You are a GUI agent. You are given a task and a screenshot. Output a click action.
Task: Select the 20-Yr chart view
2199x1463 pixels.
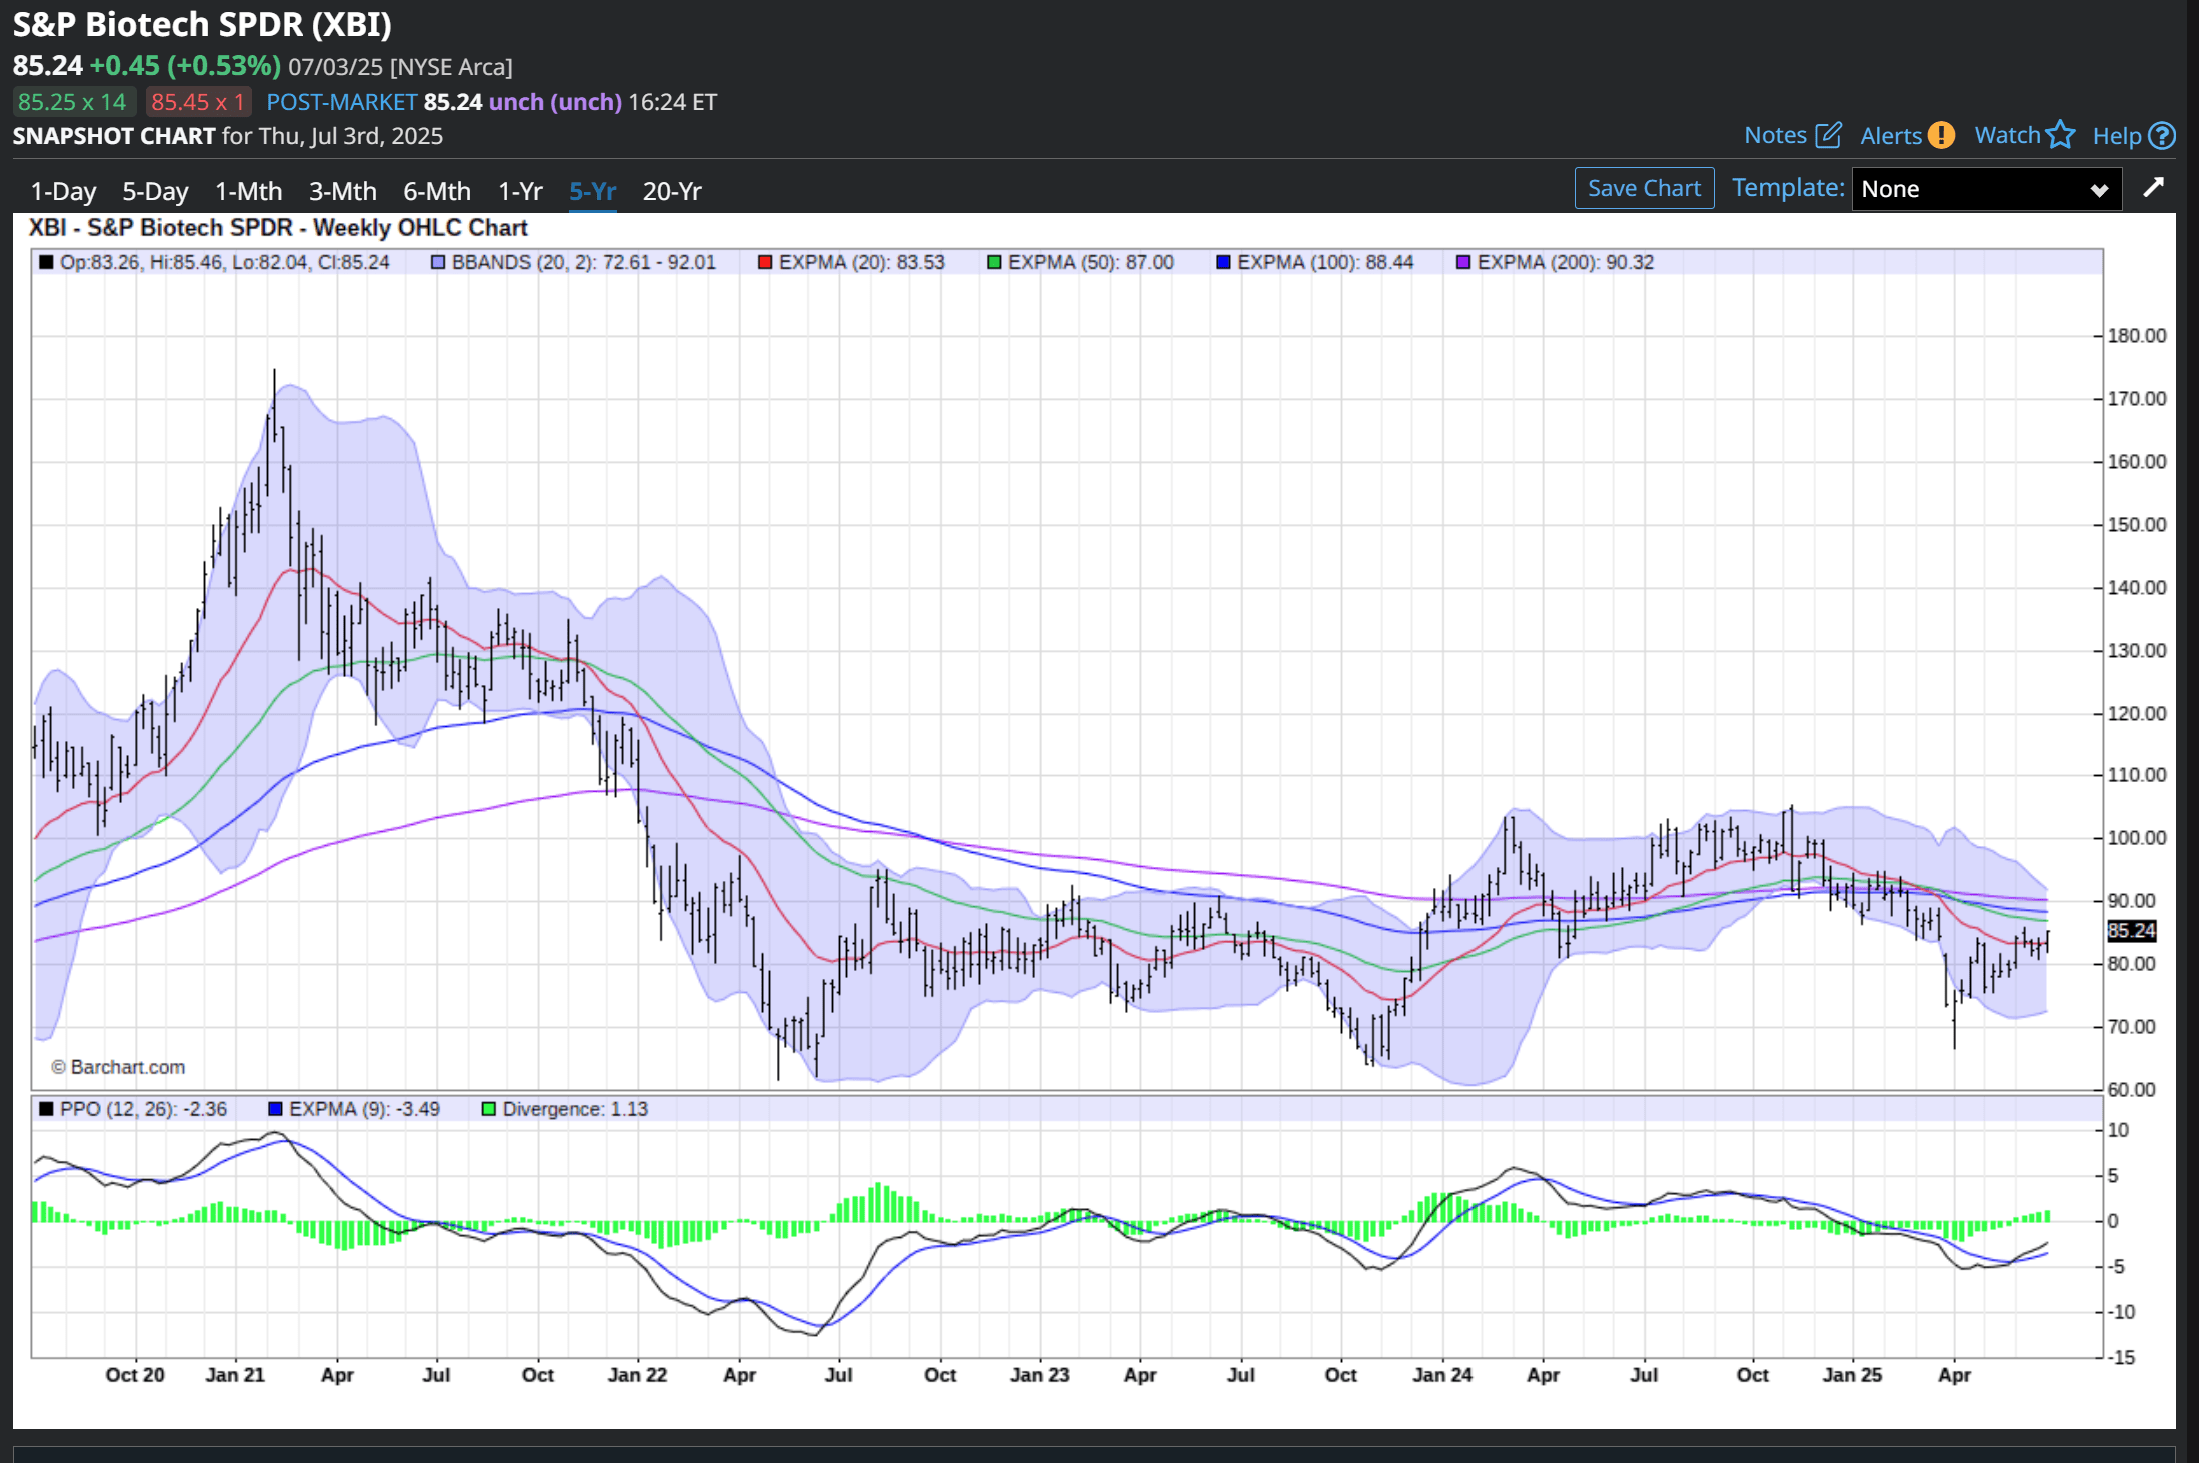[x=671, y=191]
